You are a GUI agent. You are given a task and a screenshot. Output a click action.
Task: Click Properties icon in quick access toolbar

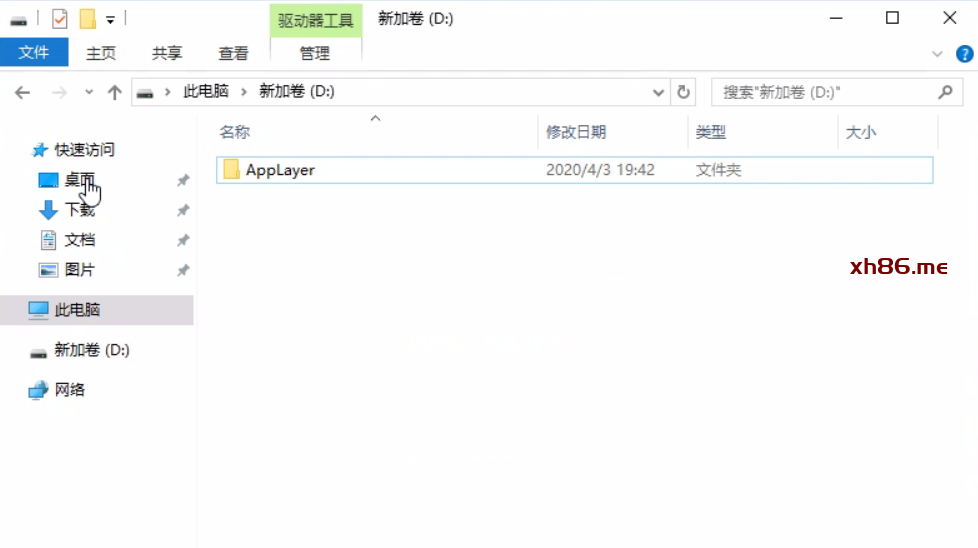(60, 19)
